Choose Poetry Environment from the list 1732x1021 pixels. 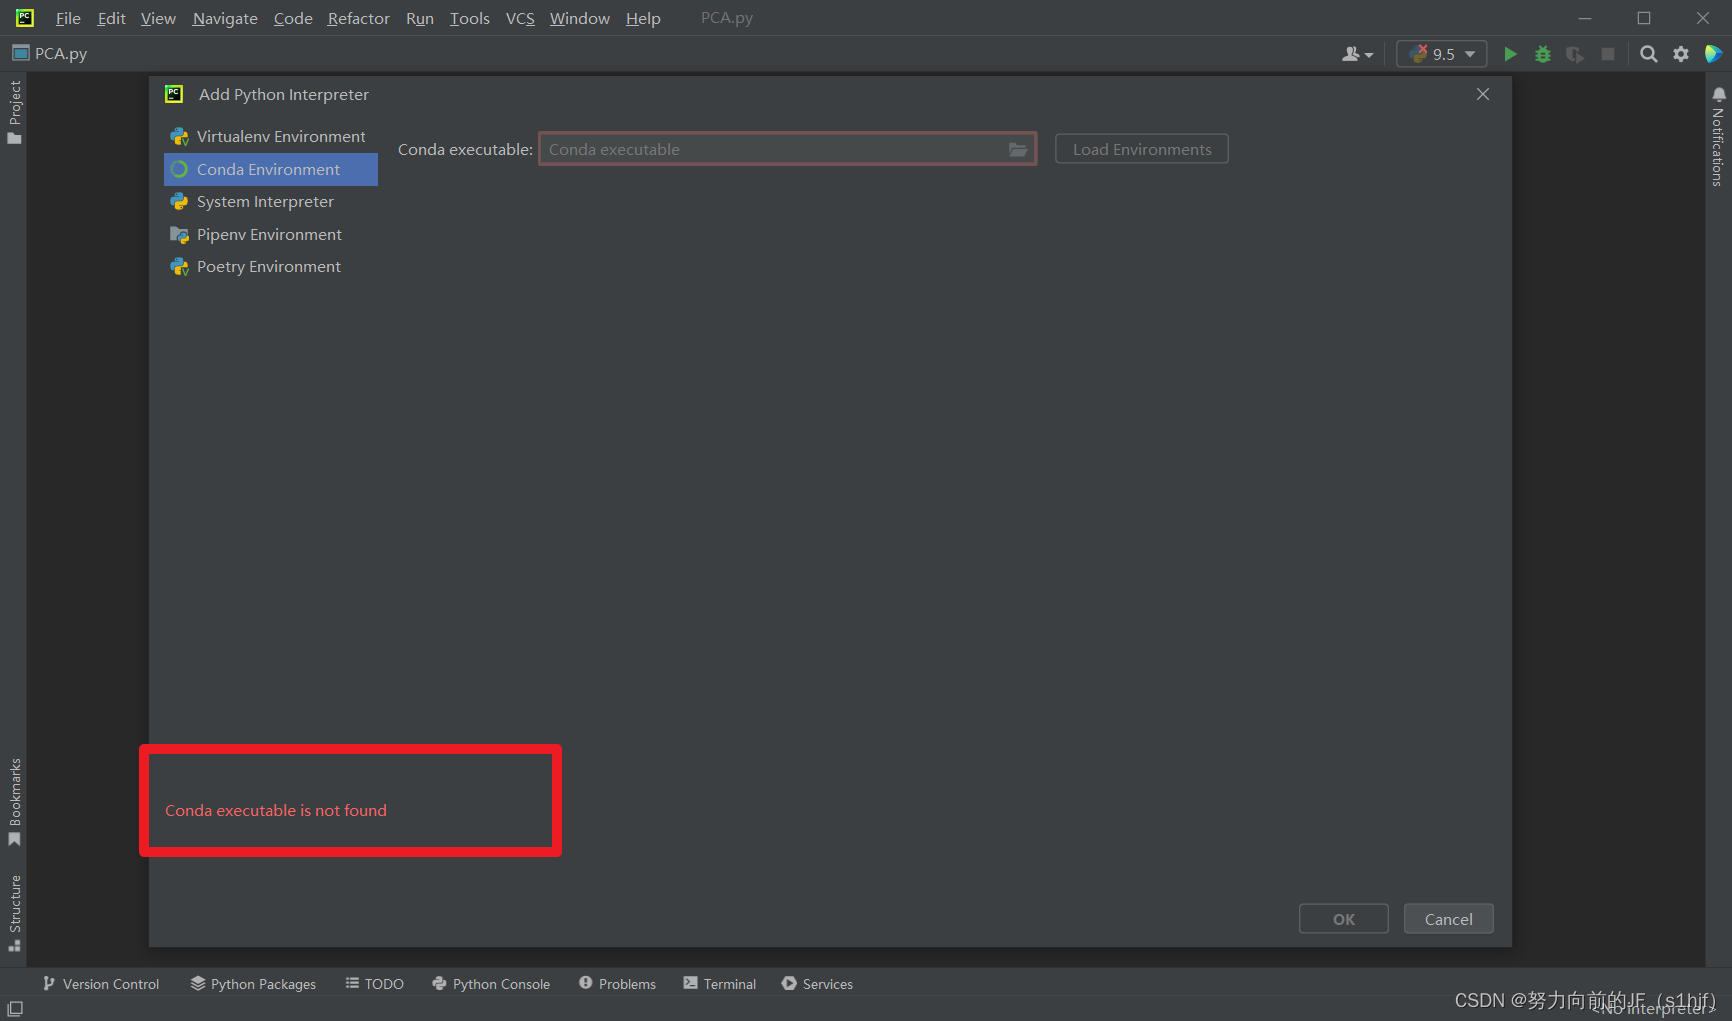click(268, 267)
